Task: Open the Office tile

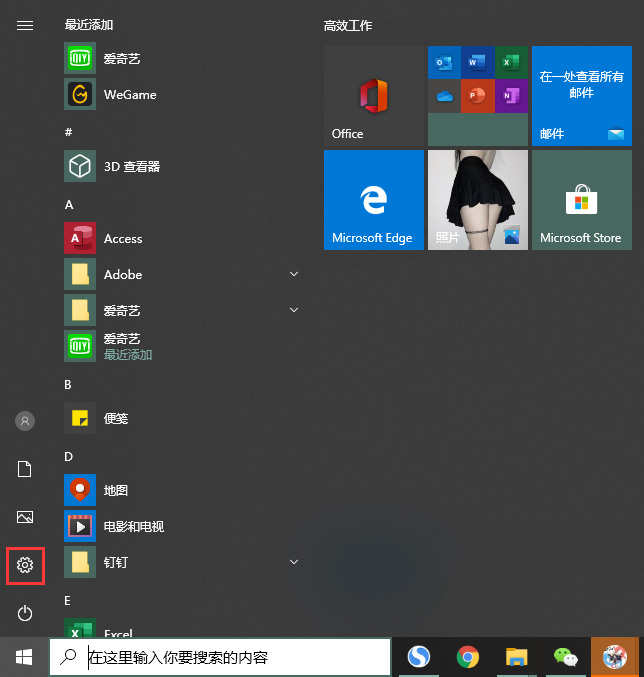Action: pyautogui.click(x=374, y=96)
